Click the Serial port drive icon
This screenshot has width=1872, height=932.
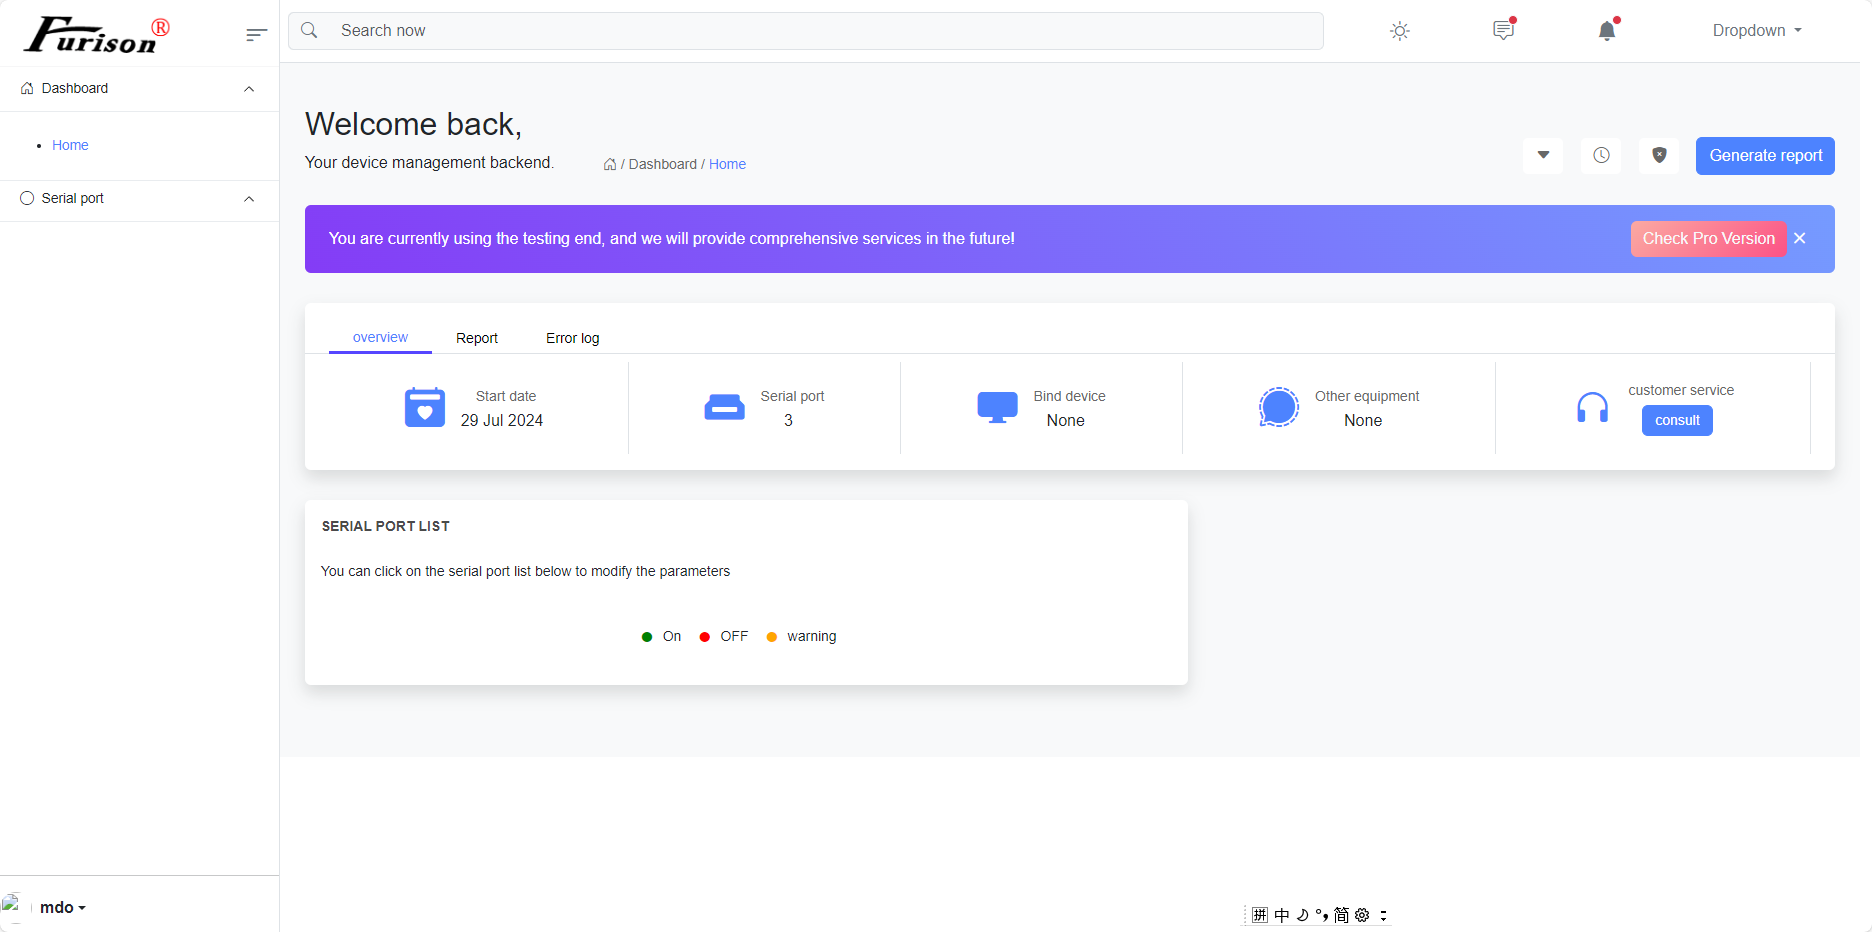click(724, 408)
